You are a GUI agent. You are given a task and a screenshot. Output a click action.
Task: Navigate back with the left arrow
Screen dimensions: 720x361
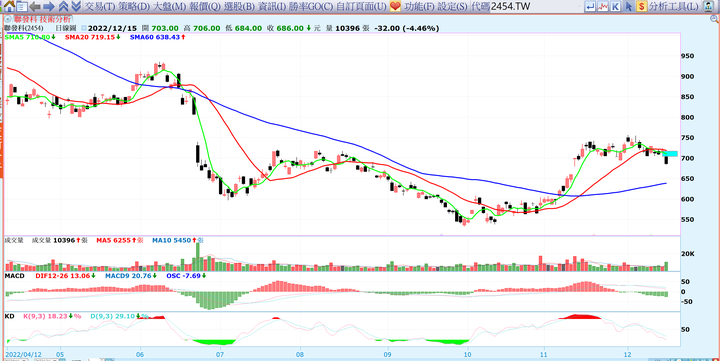[35, 6]
